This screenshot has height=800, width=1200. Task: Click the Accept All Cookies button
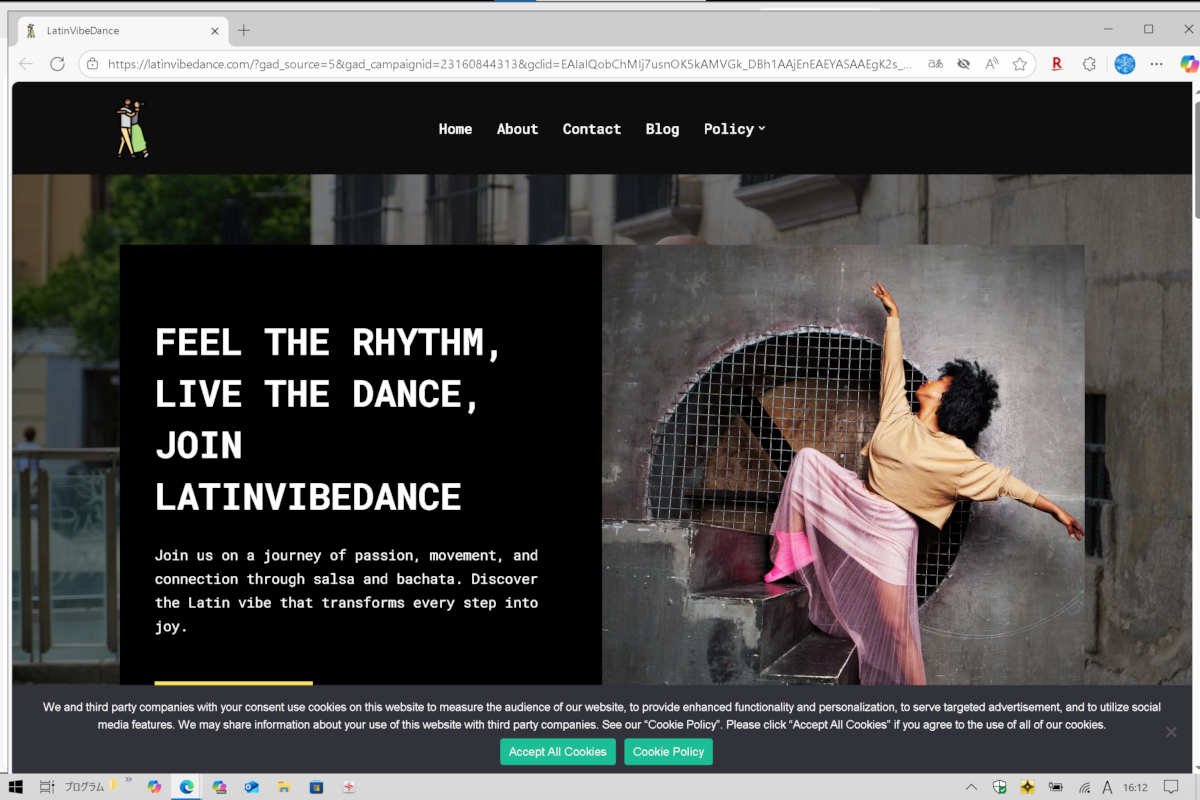point(557,752)
